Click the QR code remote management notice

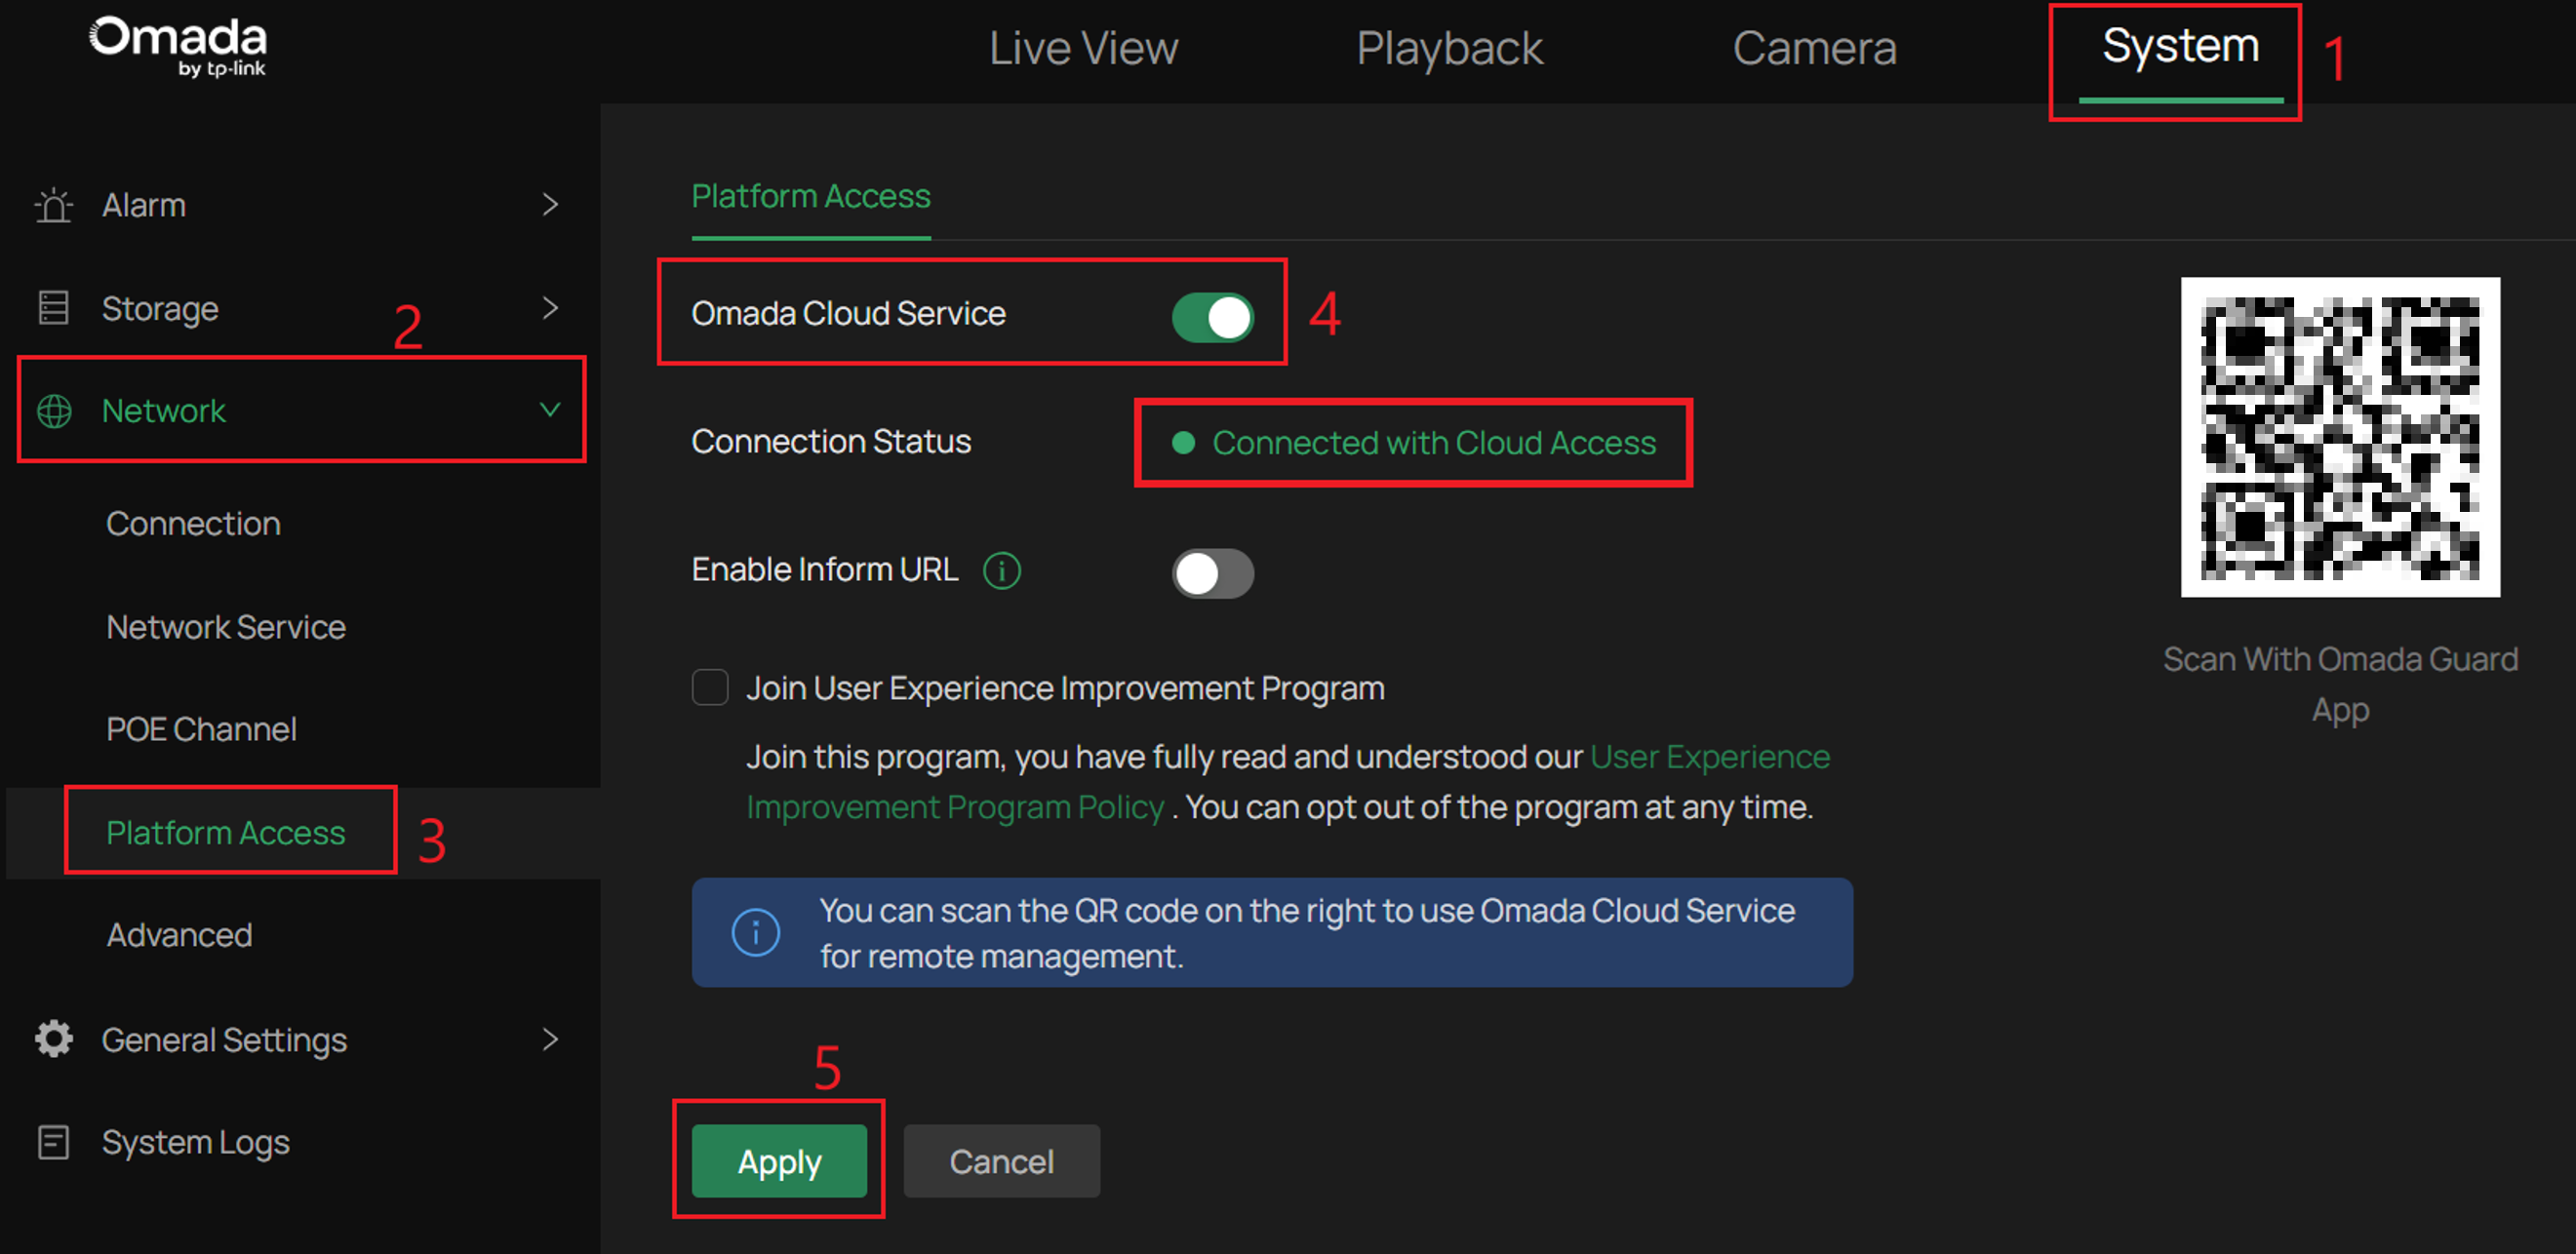tap(1272, 932)
